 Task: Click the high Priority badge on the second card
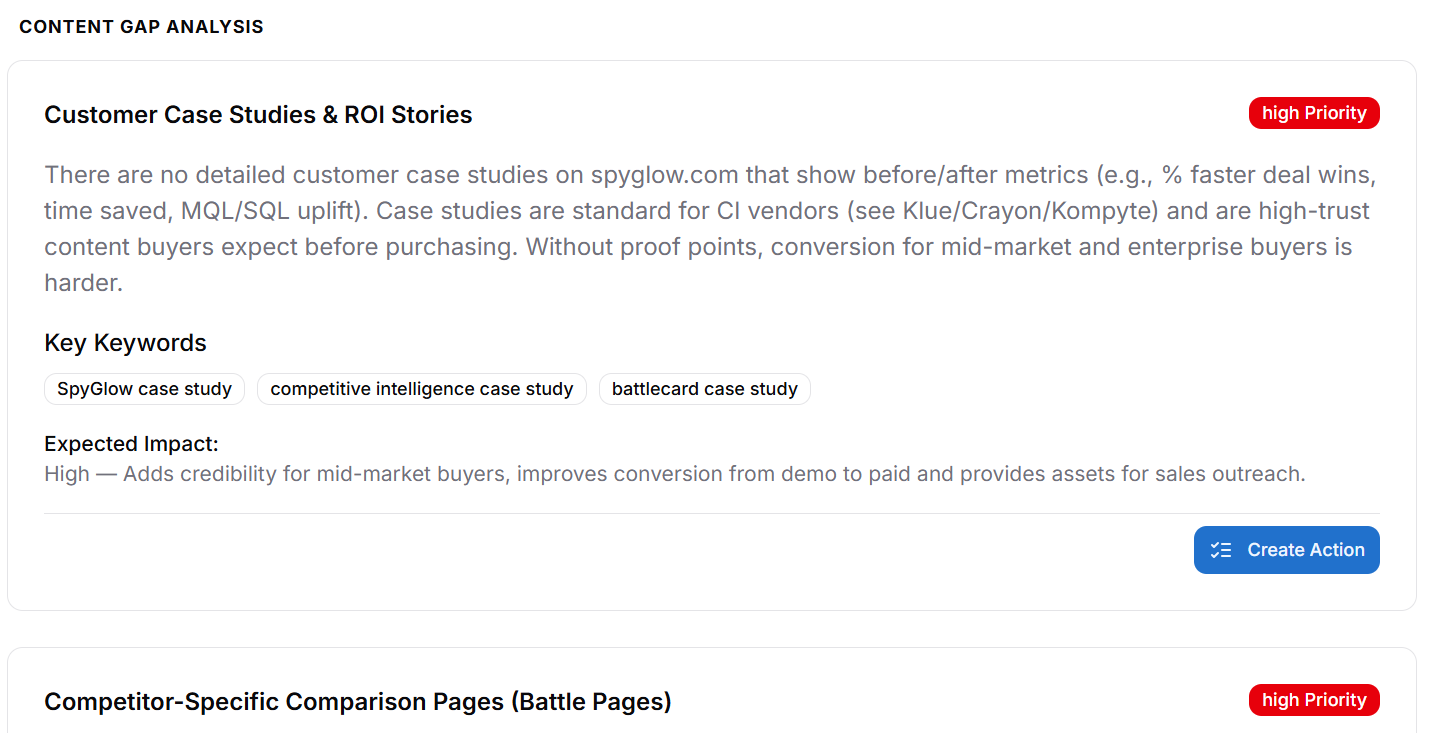(x=1314, y=699)
